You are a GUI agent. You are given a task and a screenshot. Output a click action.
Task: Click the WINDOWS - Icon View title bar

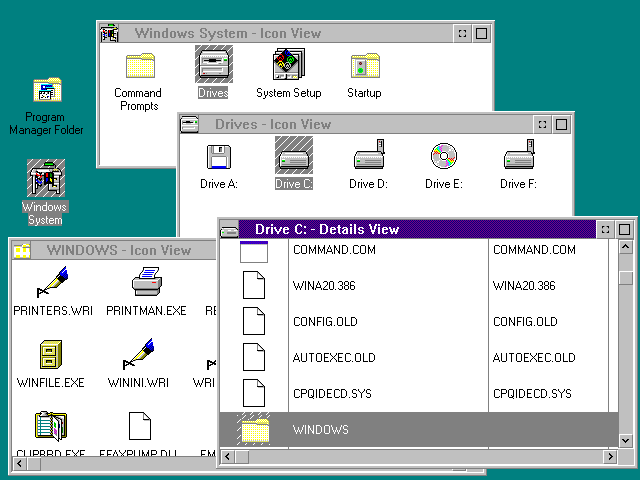pyautogui.click(x=118, y=250)
